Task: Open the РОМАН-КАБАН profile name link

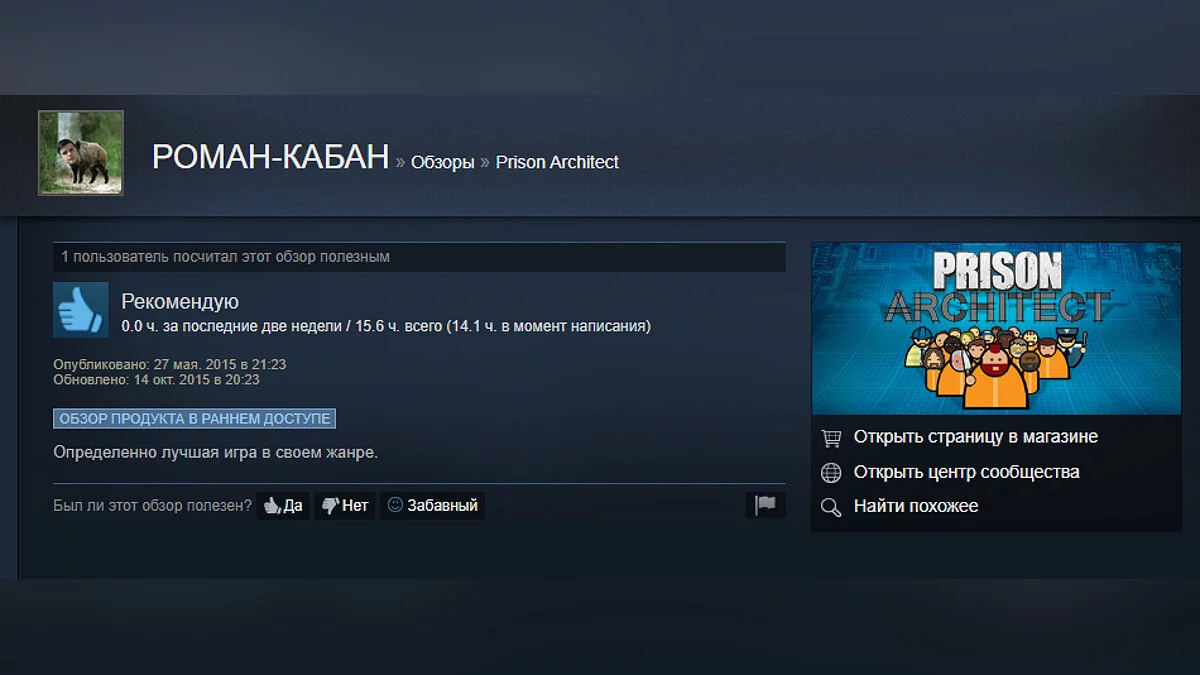Action: coord(270,157)
